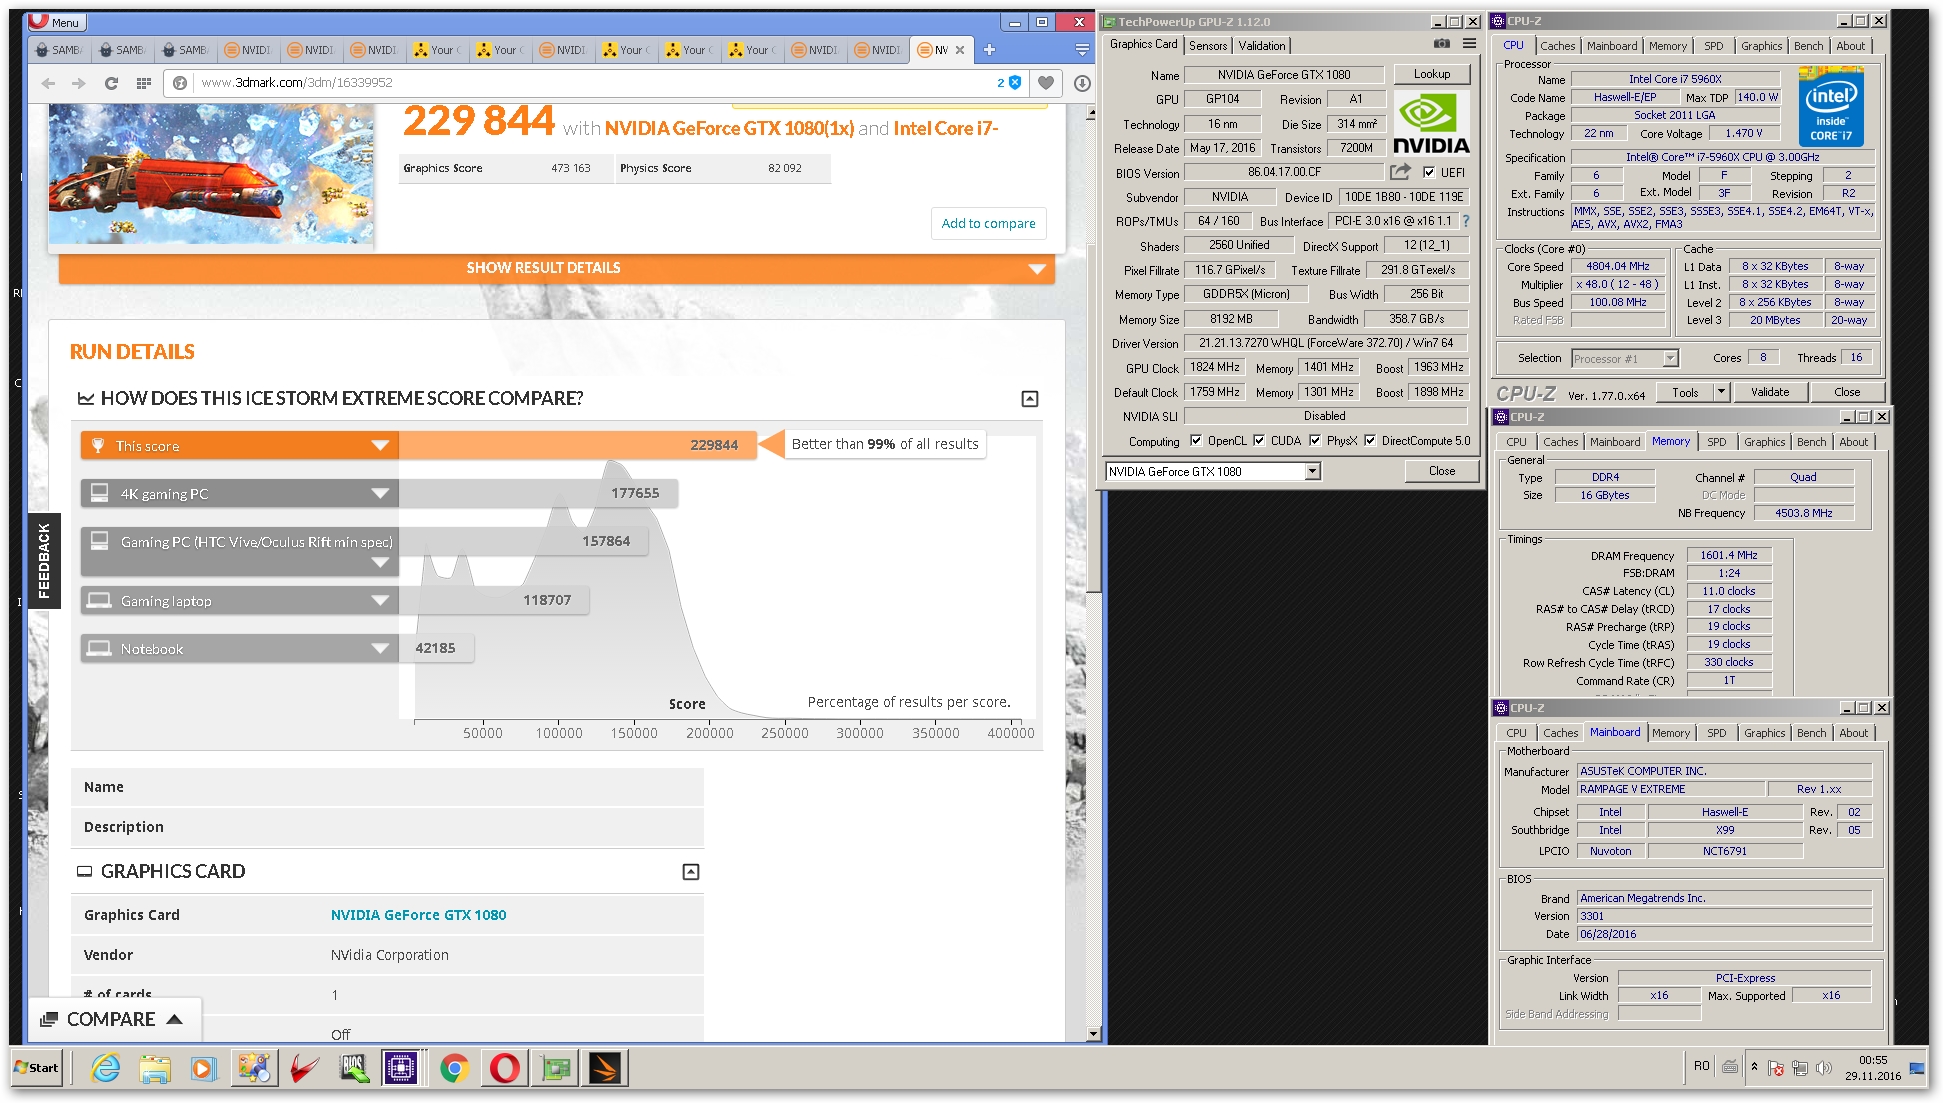Toggle the UEFI checkbox in GPU-Z
Viewport: 1943px width, 1103px height.
(x=1429, y=172)
